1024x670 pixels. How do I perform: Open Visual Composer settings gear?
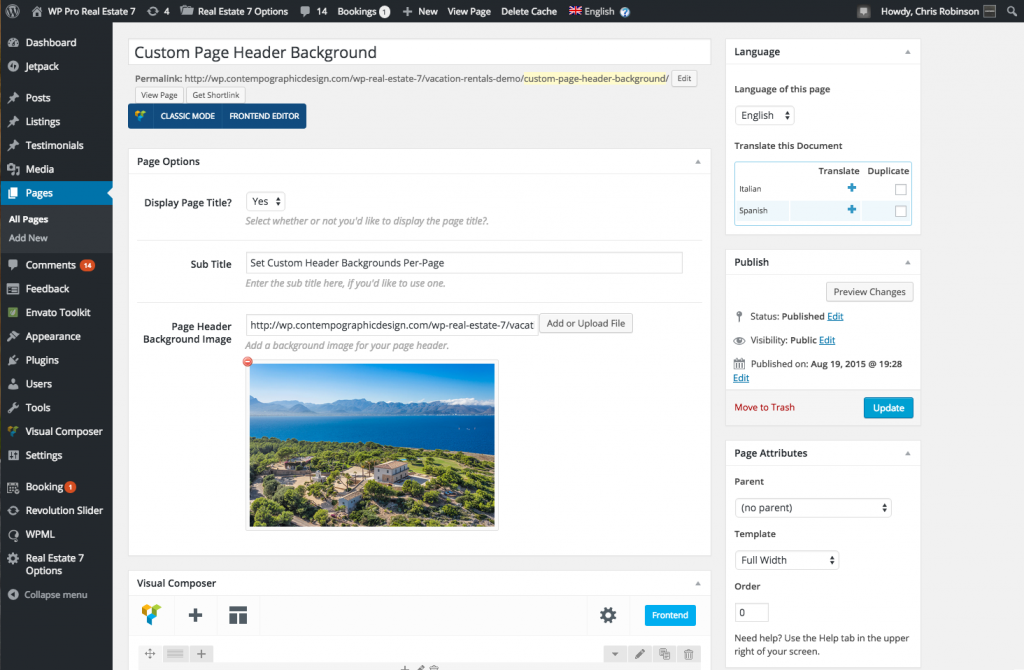tap(607, 615)
